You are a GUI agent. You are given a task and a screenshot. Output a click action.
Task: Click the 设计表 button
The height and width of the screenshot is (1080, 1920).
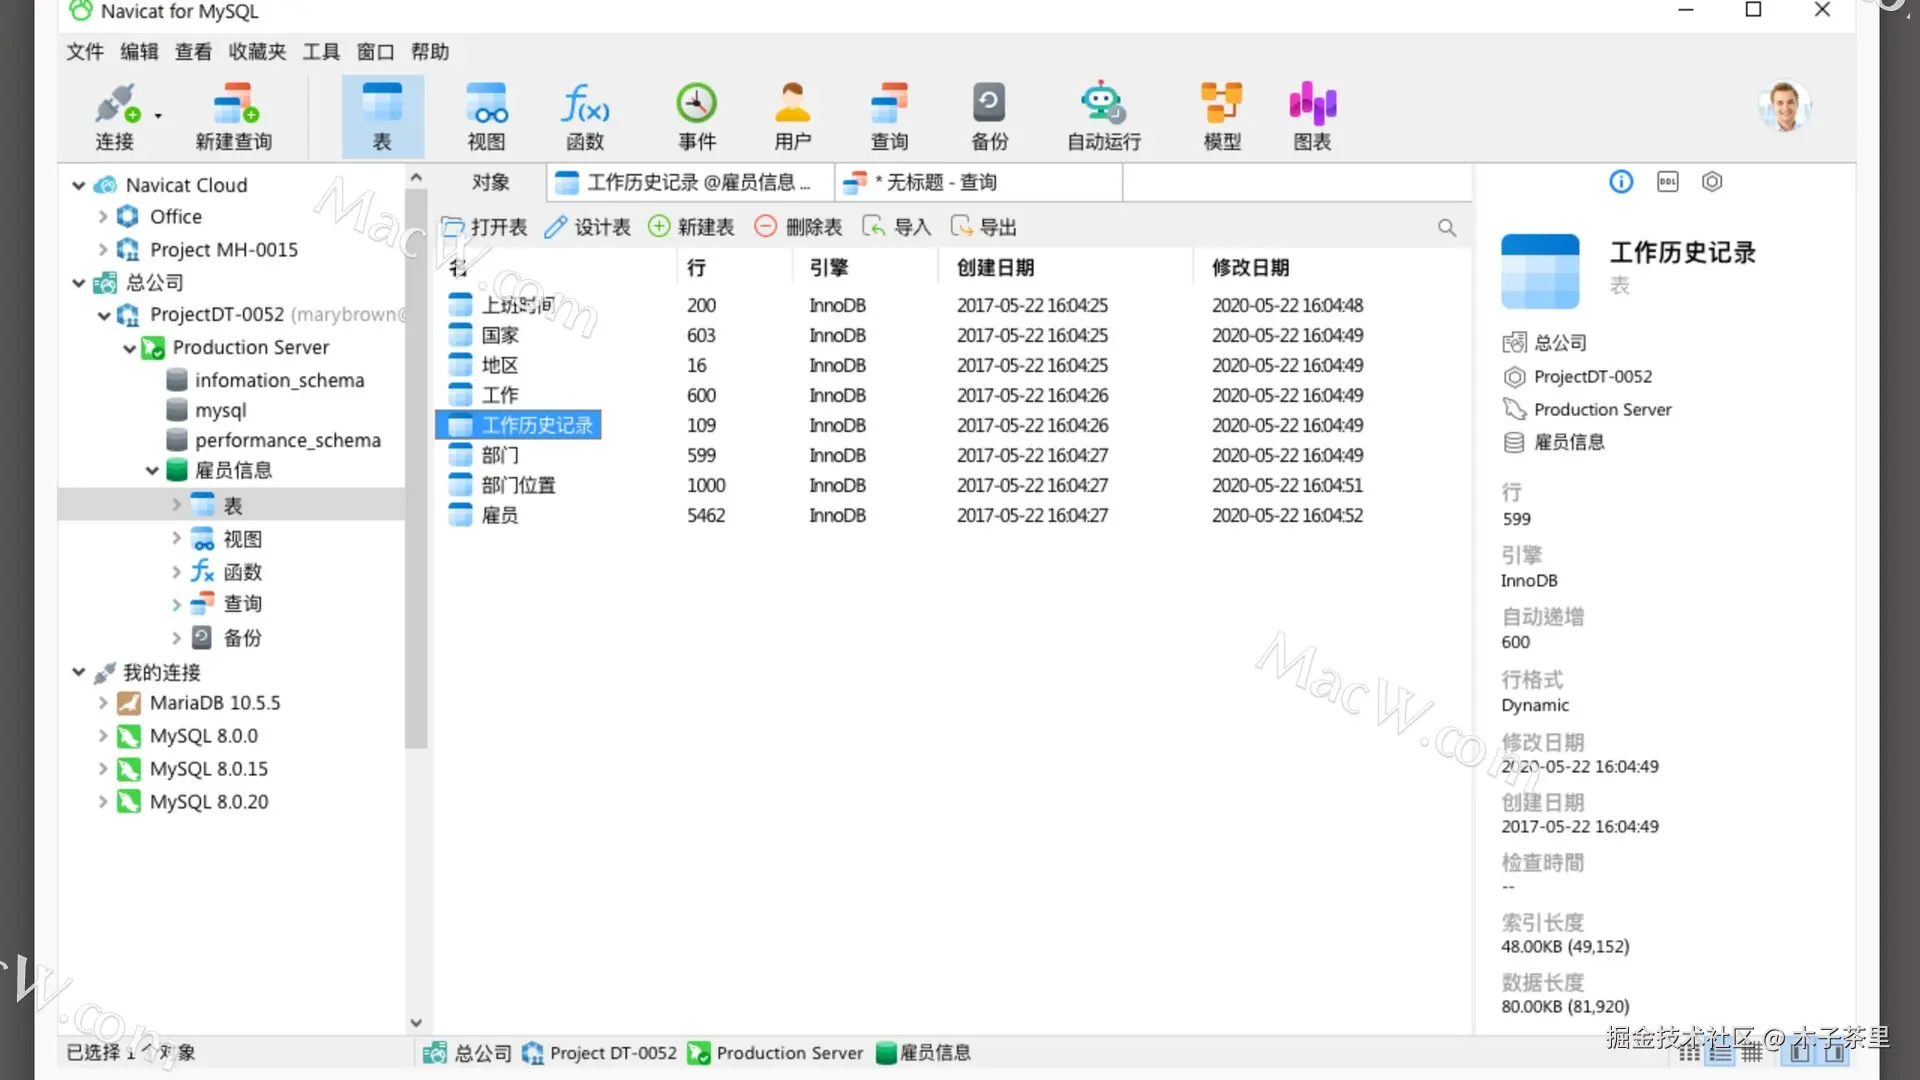(587, 227)
